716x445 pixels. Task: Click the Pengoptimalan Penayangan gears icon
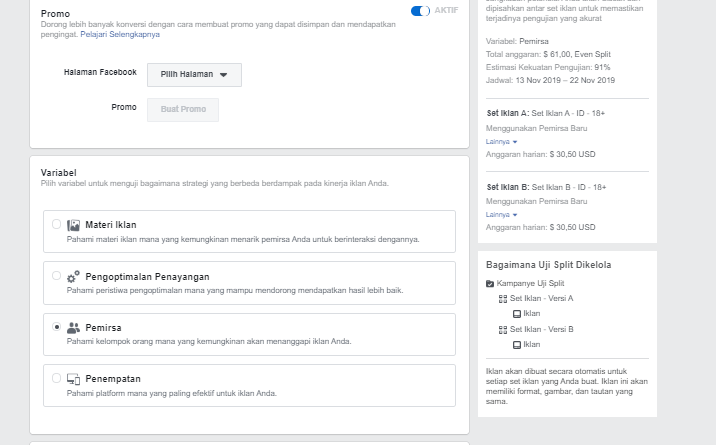[x=74, y=277]
